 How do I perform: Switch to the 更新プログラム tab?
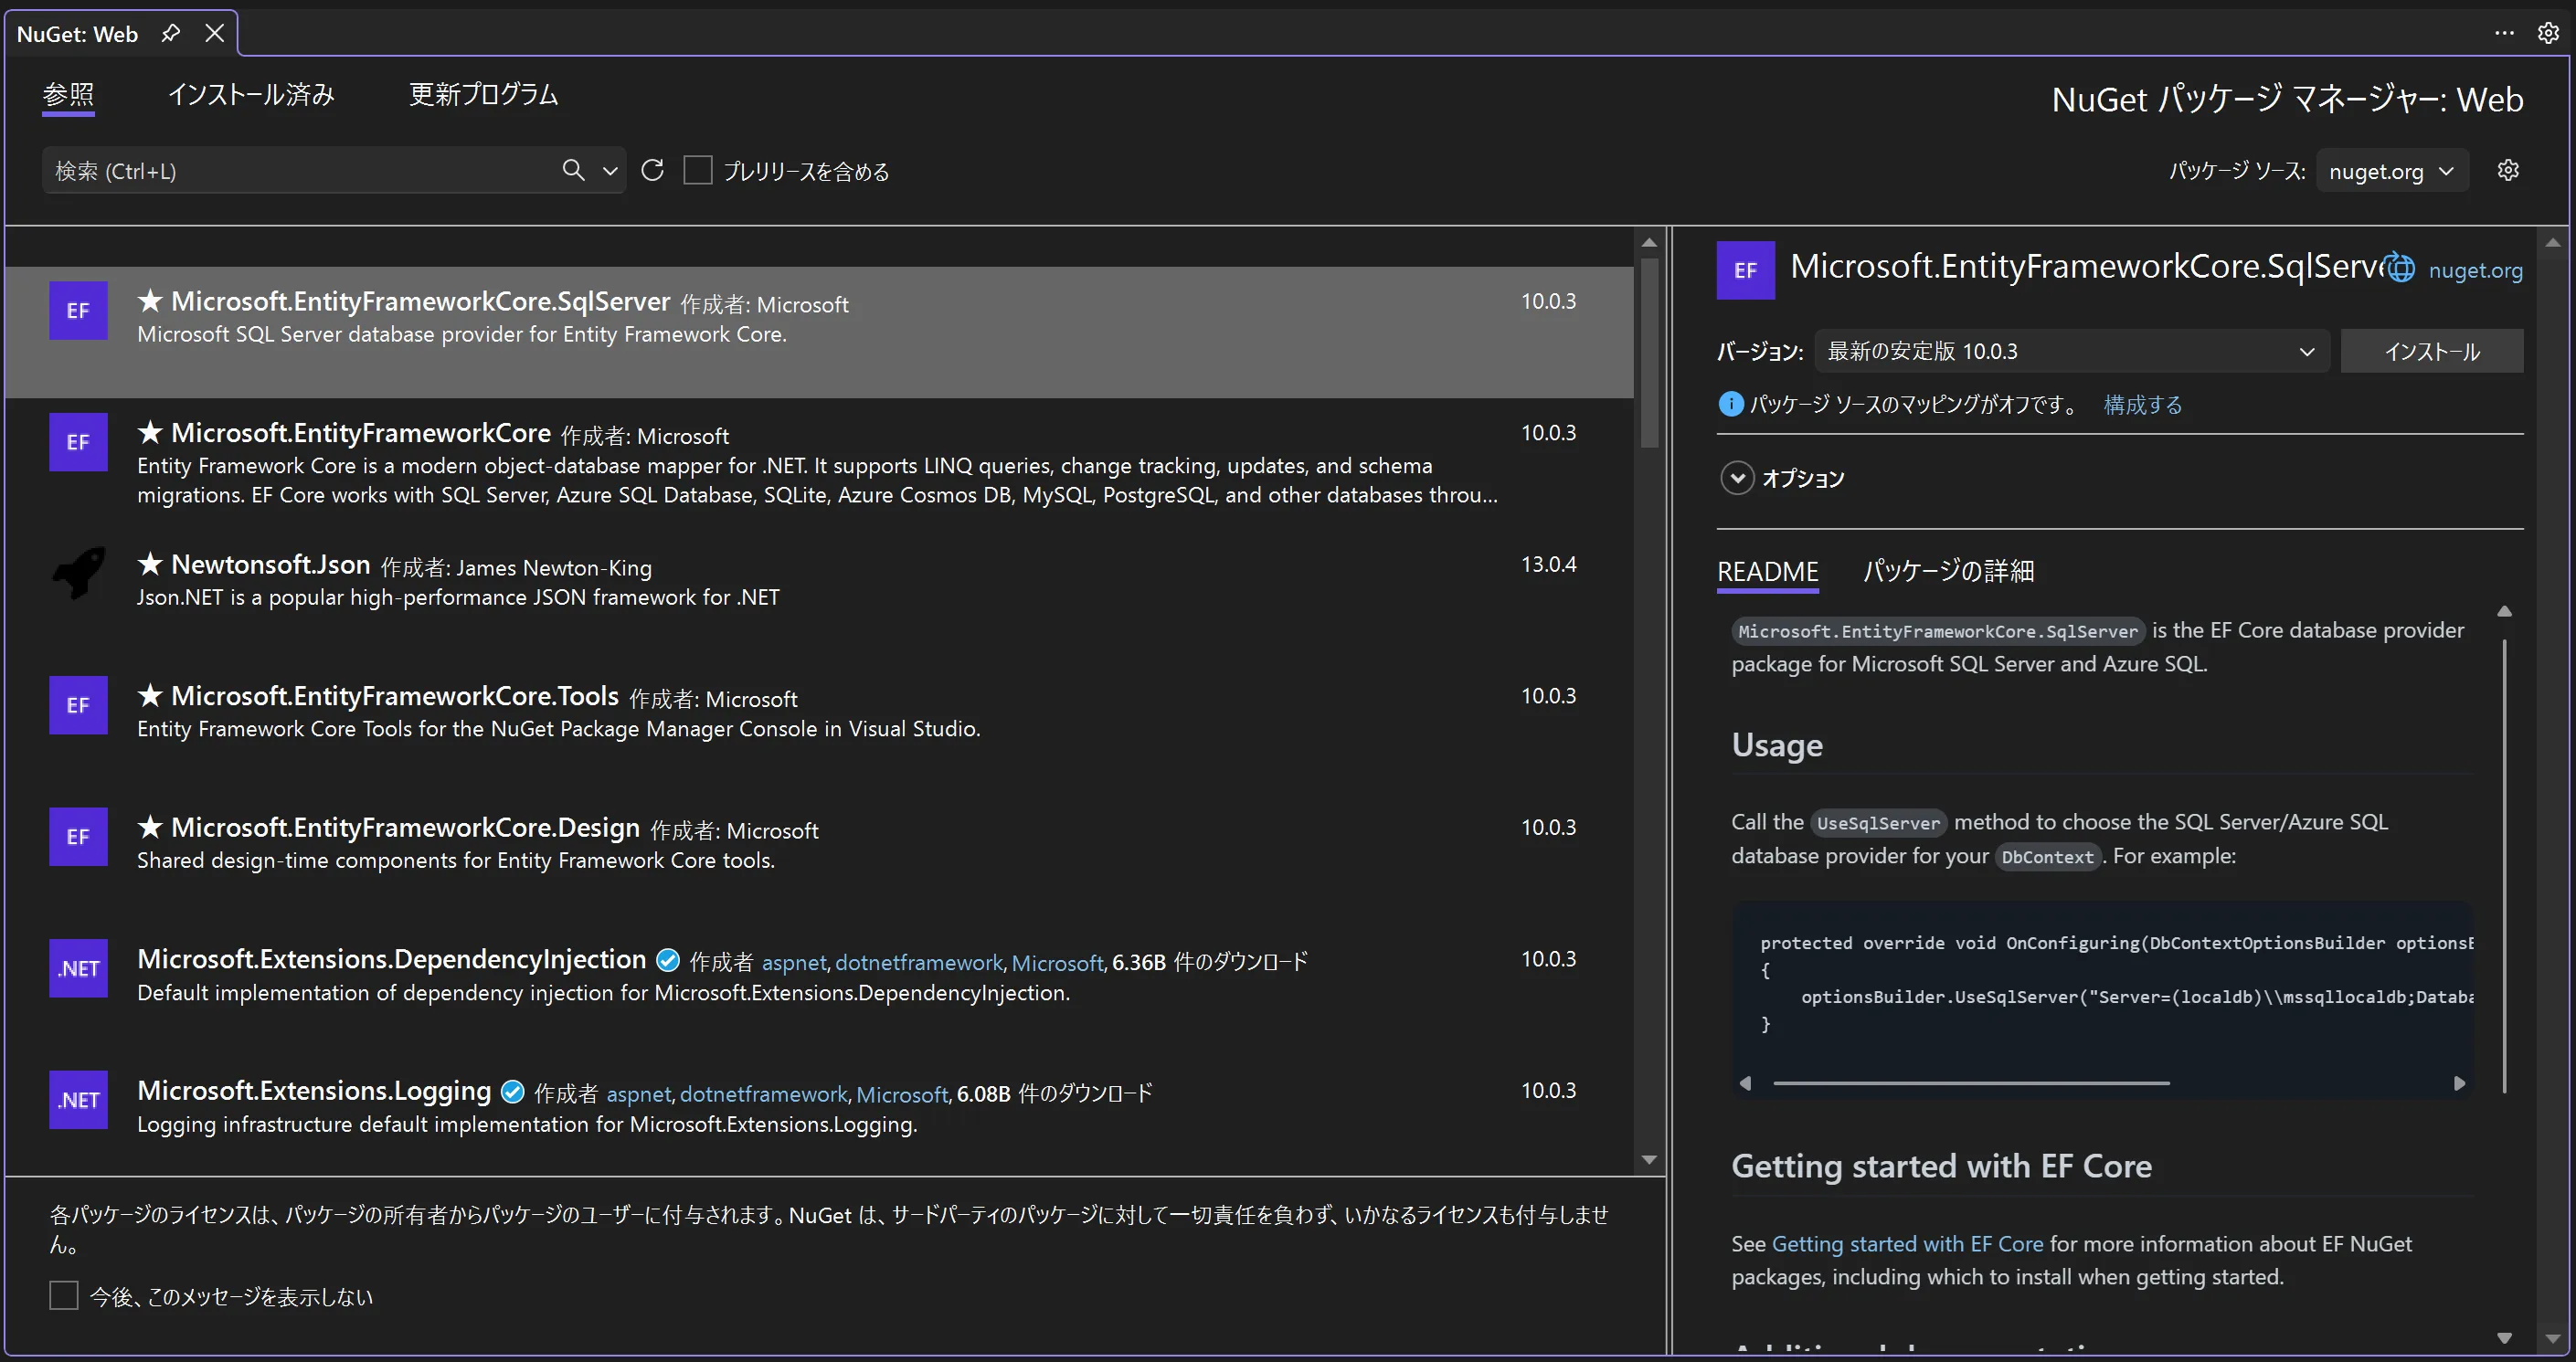pyautogui.click(x=483, y=94)
